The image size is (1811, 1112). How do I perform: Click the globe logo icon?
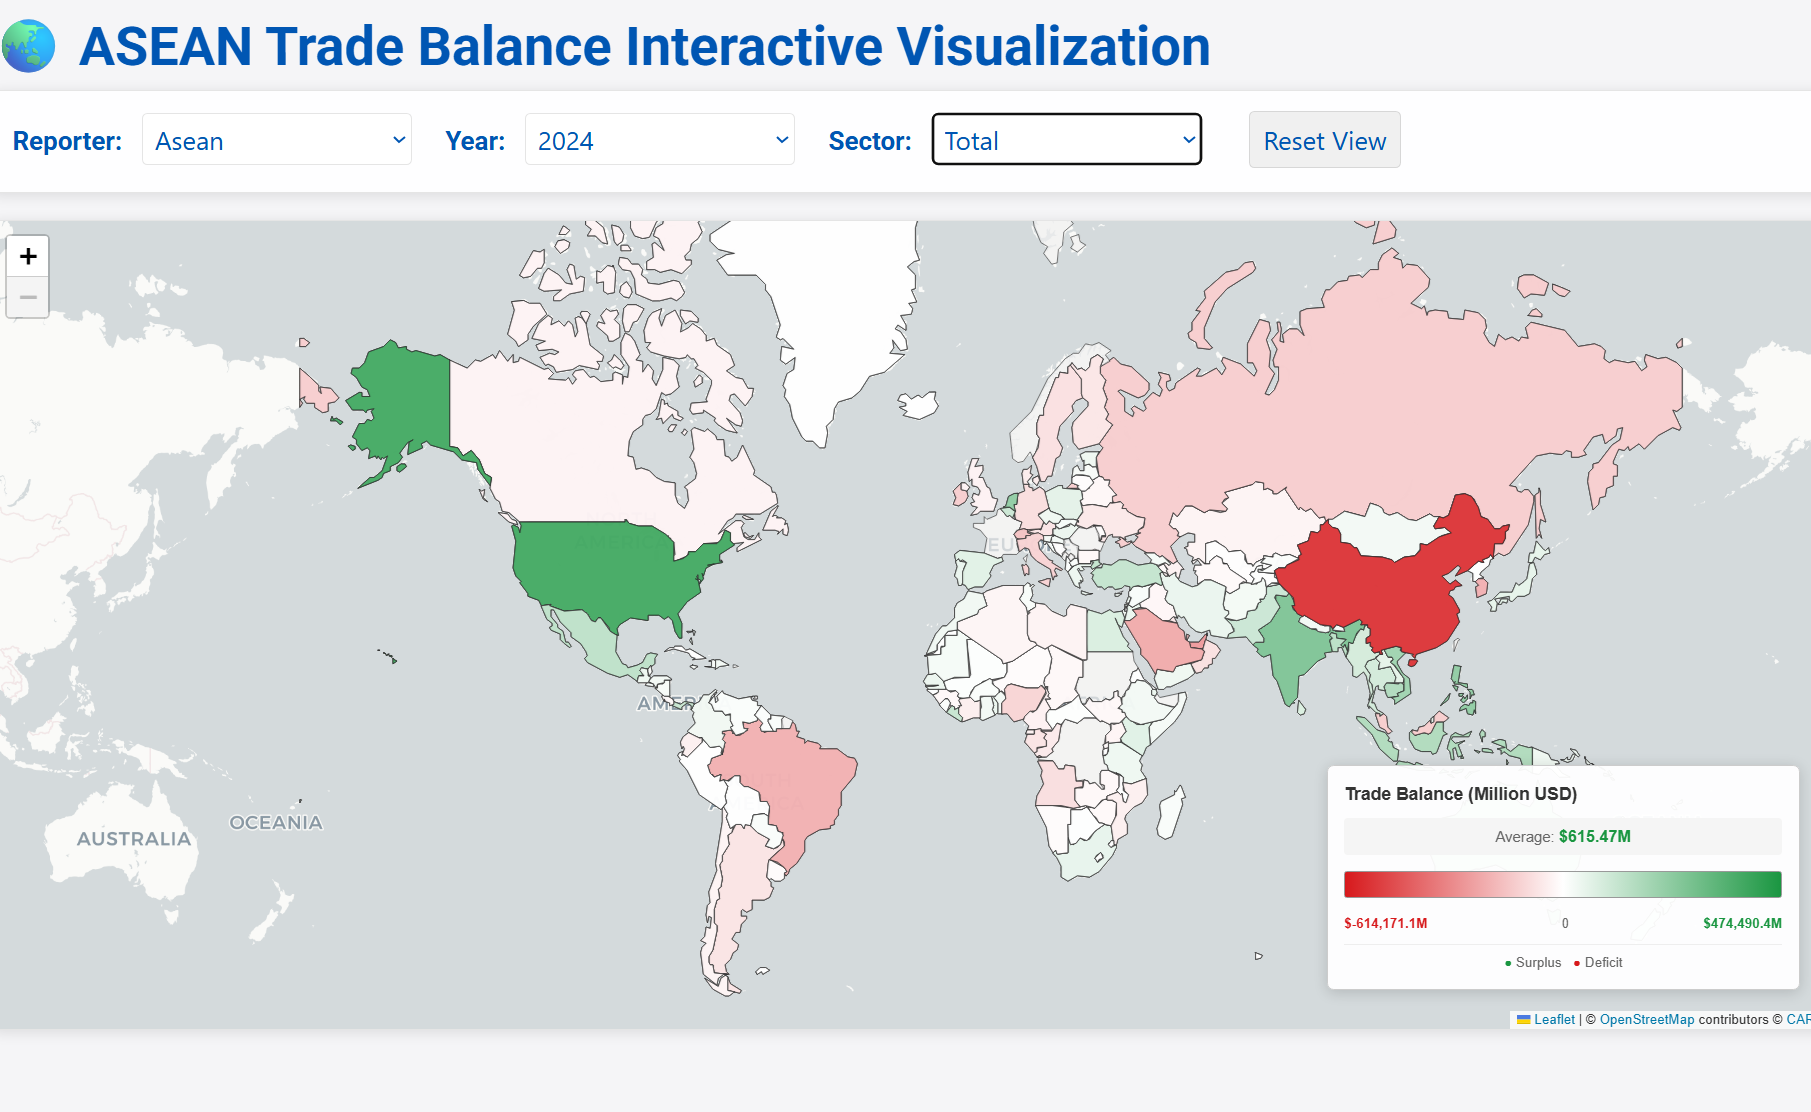coord(28,46)
